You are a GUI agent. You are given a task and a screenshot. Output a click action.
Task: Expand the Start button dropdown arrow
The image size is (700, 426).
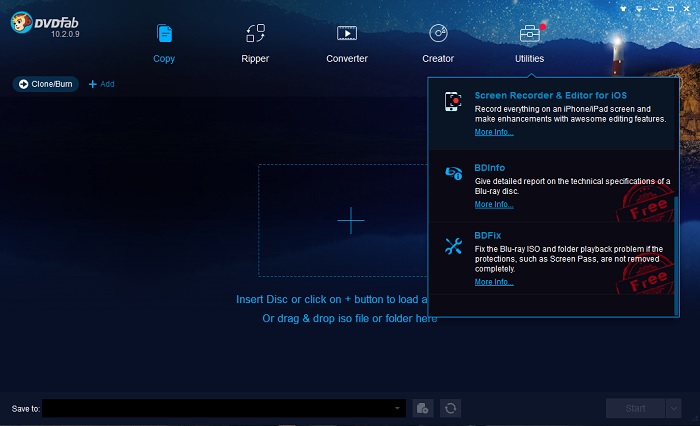[674, 408]
